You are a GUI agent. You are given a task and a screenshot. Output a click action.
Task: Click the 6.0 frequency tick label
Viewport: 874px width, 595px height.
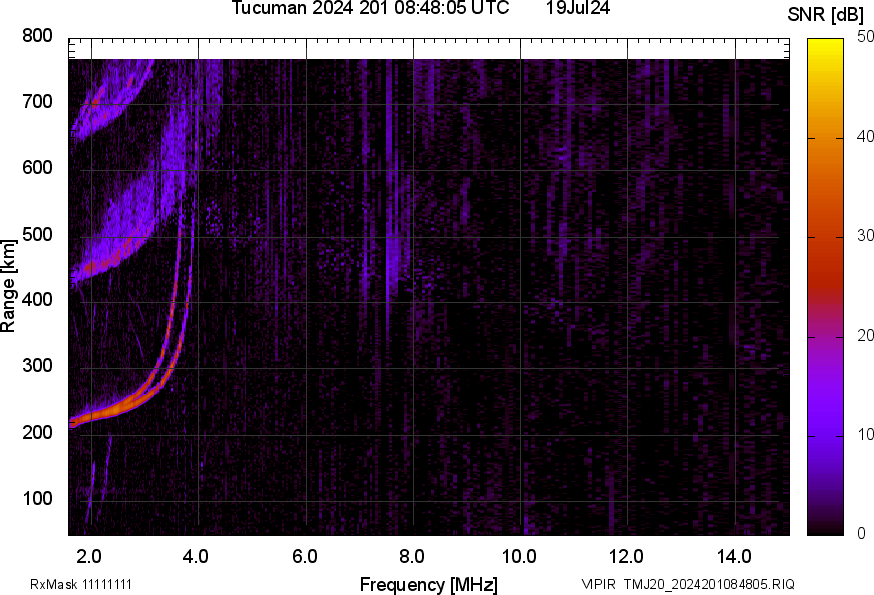tap(304, 556)
